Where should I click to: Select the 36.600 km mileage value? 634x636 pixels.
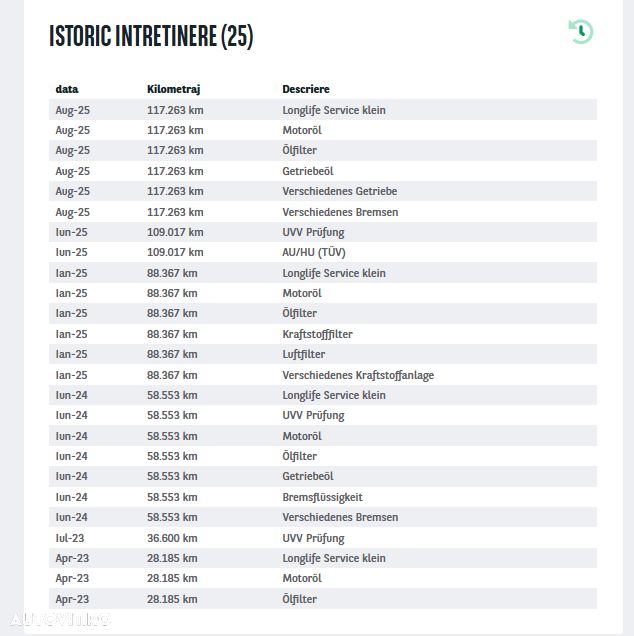172,538
